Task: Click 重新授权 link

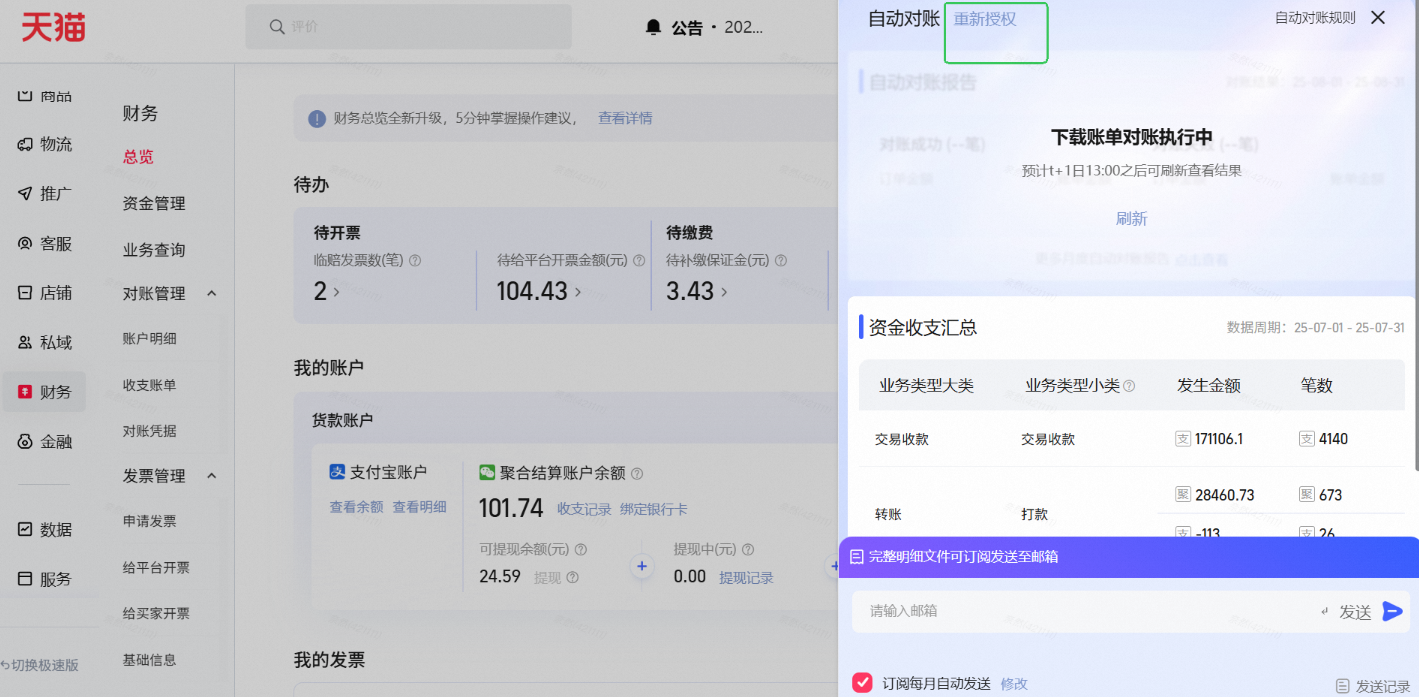Action: (985, 19)
